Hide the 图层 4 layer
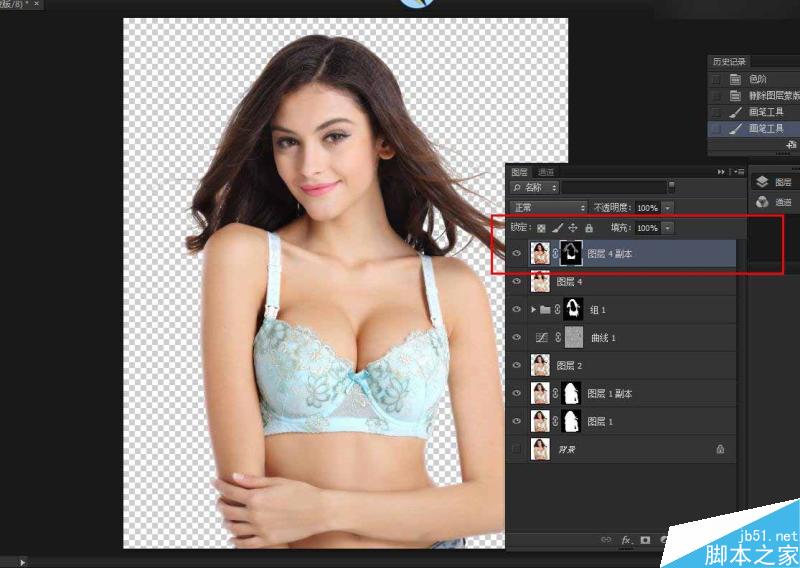 pos(517,282)
